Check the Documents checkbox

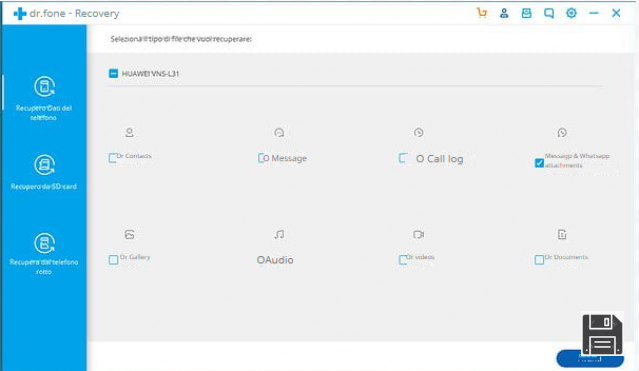pos(539,260)
